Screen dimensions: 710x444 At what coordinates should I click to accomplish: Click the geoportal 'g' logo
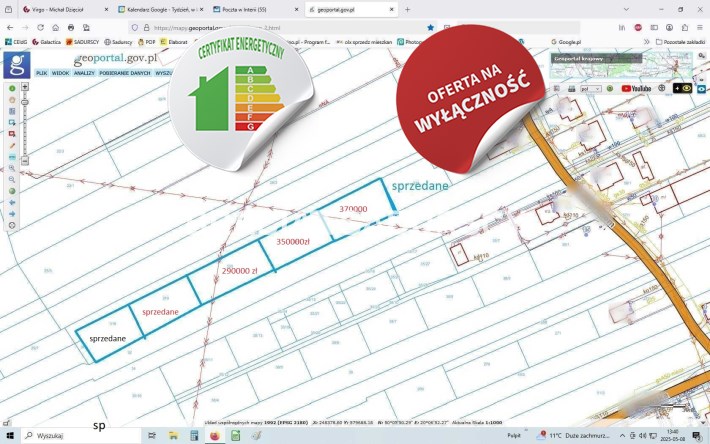coord(16,64)
